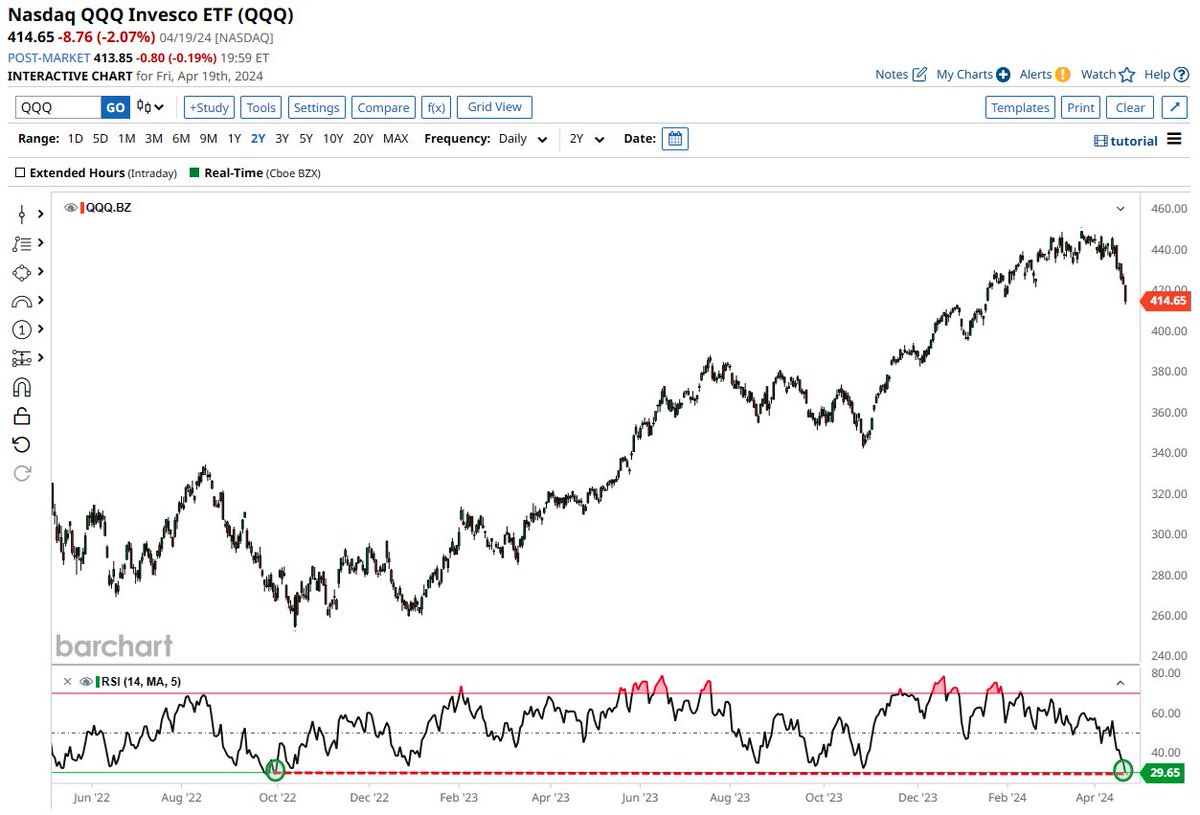Select the 1M range option
Screen dimensions: 1200x815
[x=127, y=139]
